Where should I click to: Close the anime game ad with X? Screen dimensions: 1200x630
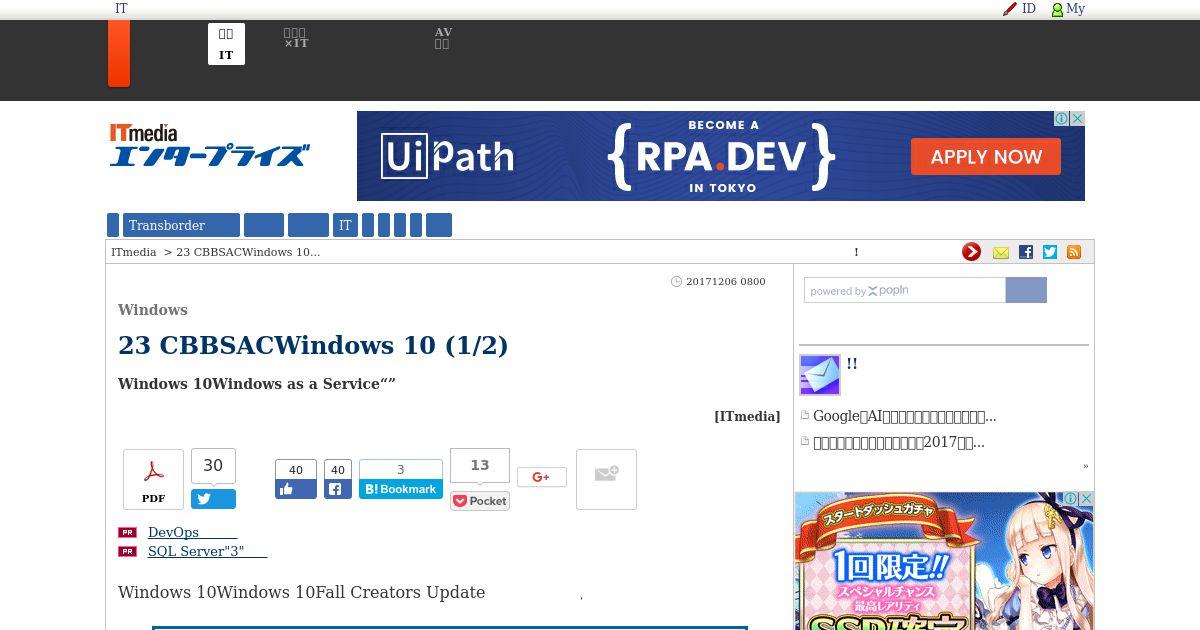point(1086,498)
